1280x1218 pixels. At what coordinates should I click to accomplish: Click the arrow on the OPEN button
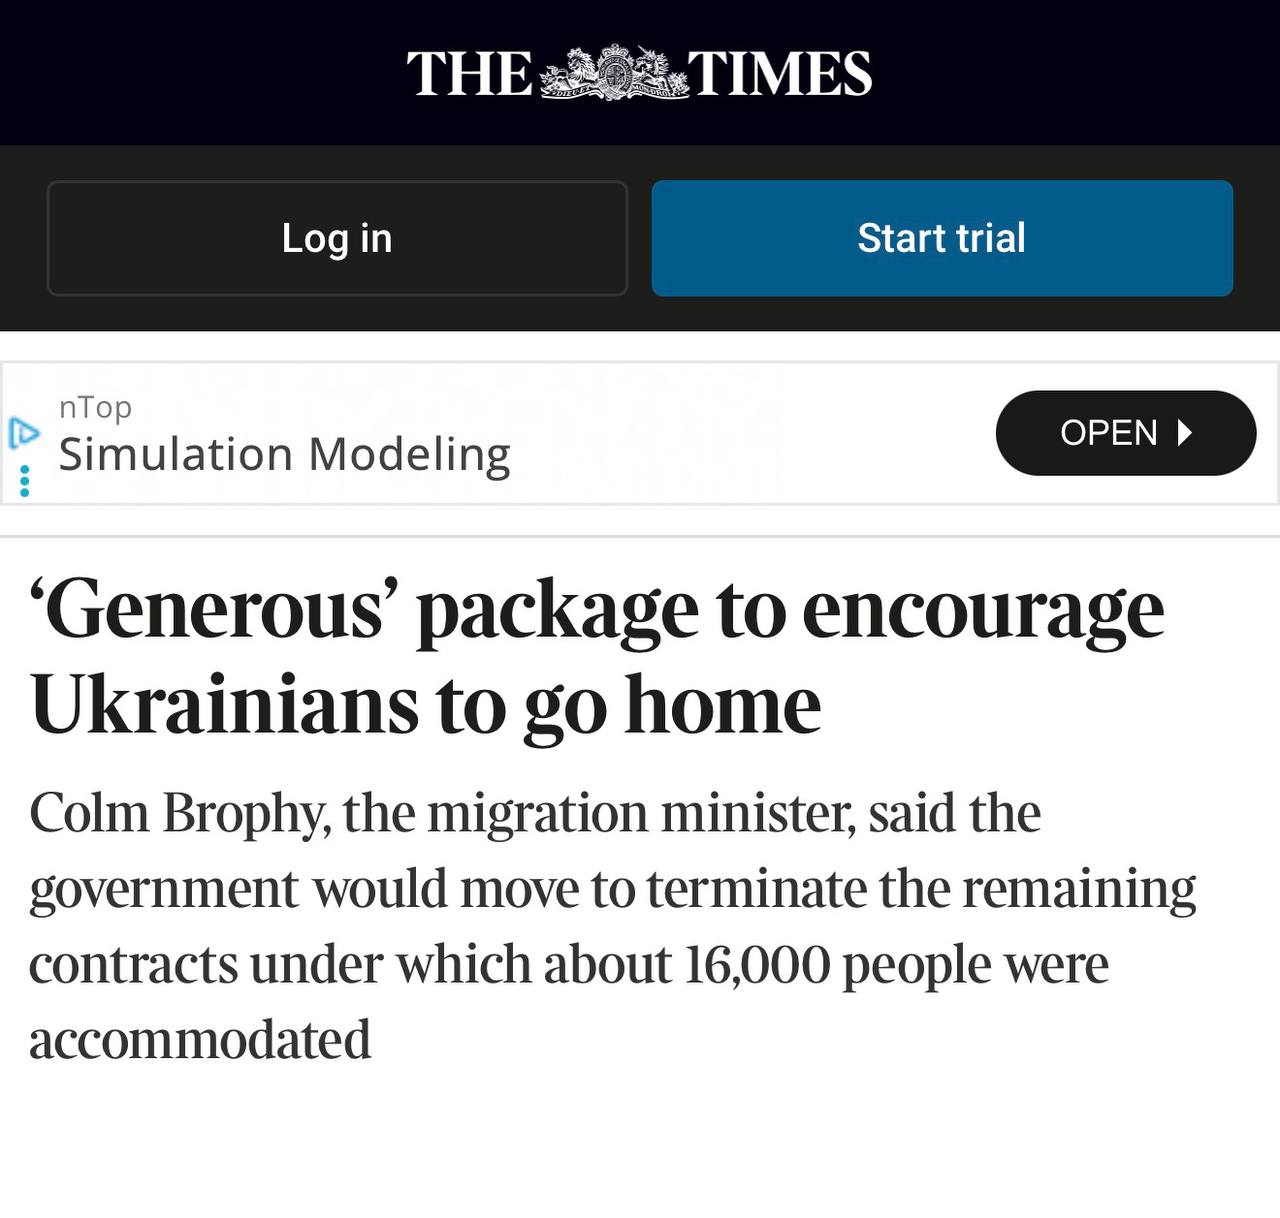coord(1186,433)
